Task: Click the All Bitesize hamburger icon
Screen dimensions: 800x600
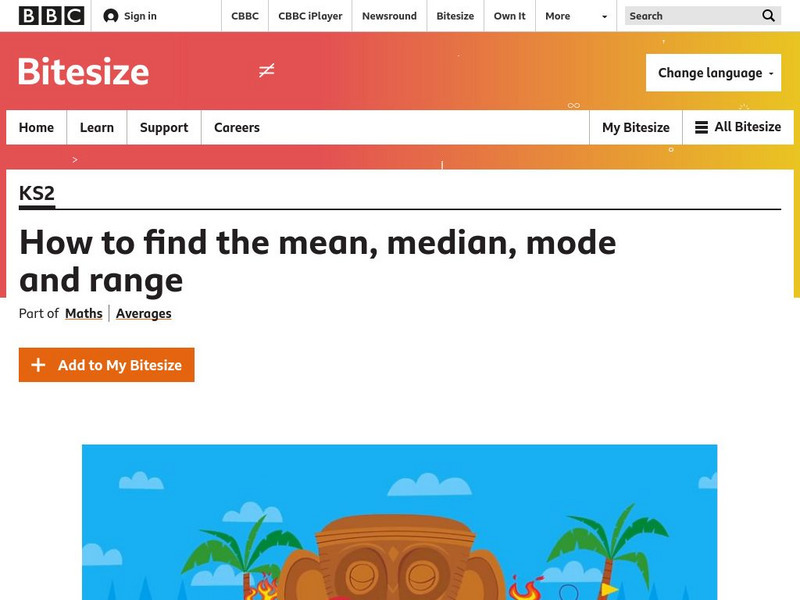Action: pyautogui.click(x=701, y=127)
